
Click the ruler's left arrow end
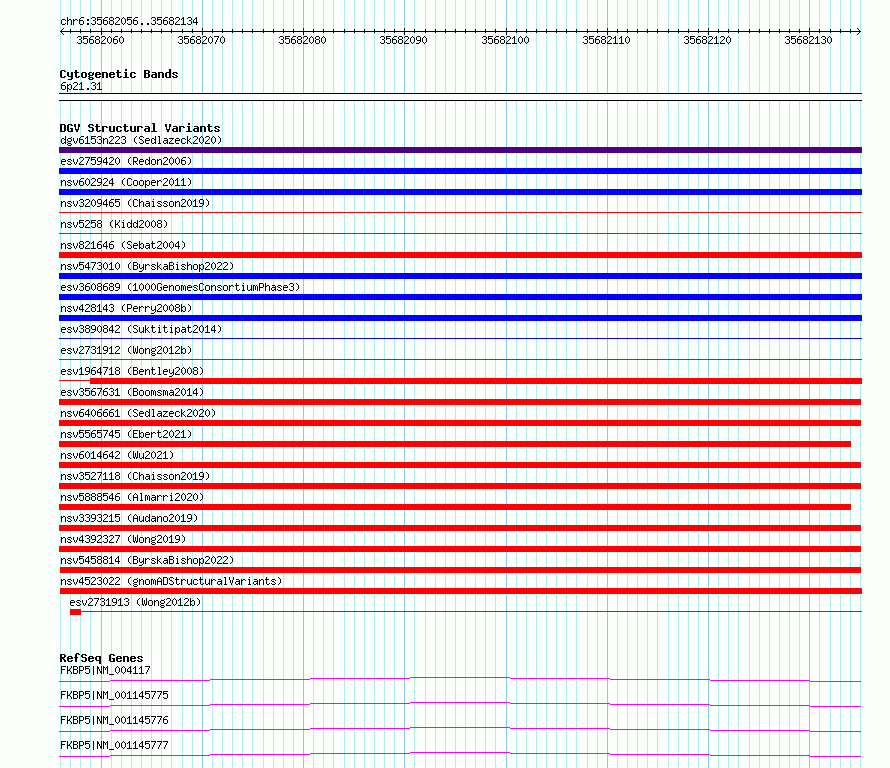[x=62, y=32]
